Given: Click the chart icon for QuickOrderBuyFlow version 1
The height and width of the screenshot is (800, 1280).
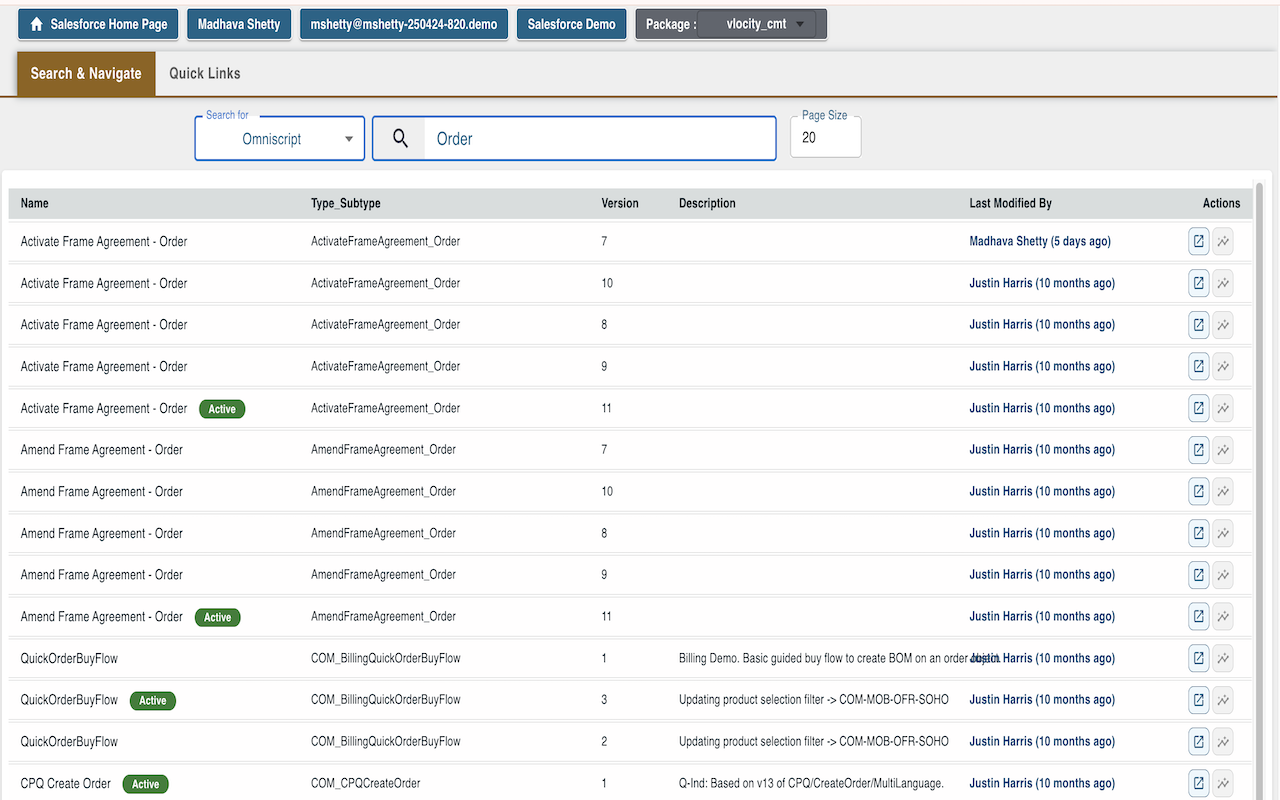Looking at the screenshot, I should [x=1223, y=658].
